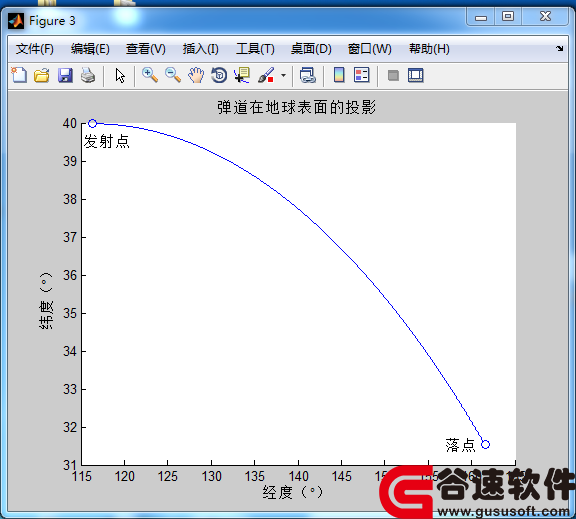576x519 pixels.
Task: Click the x-axis tick label 130
Action: [x=212, y=476]
